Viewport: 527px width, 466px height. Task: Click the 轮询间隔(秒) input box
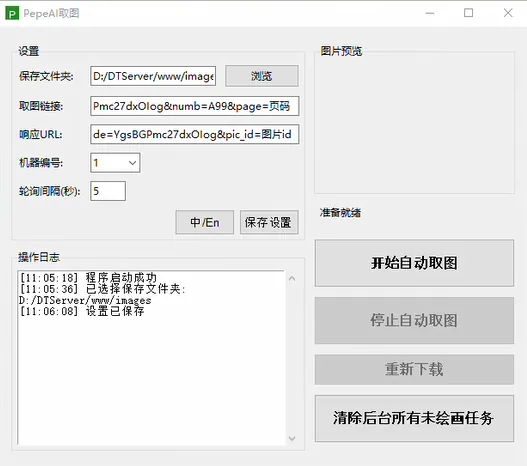(108, 191)
